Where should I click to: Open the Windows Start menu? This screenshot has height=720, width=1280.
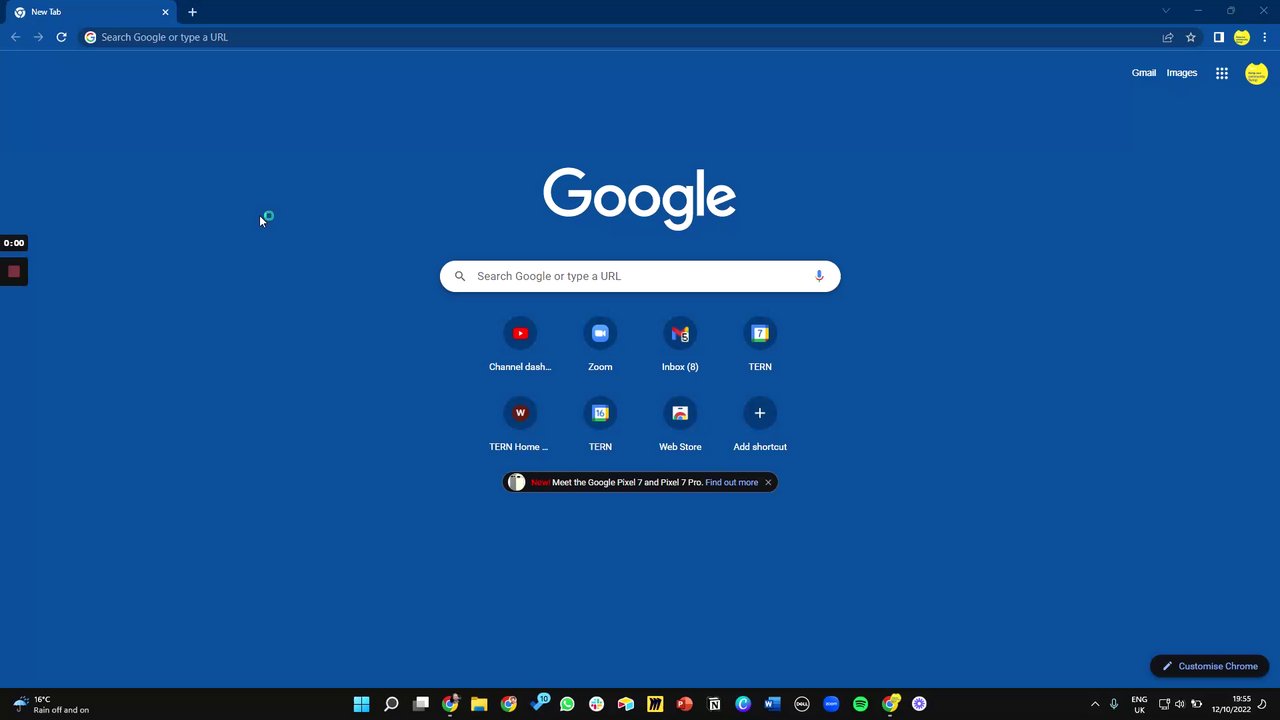pyautogui.click(x=361, y=704)
